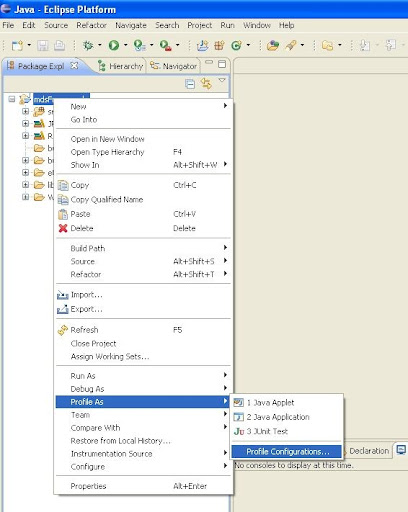Open the File menu
Screen dimensions: 408x512
tap(8, 25)
